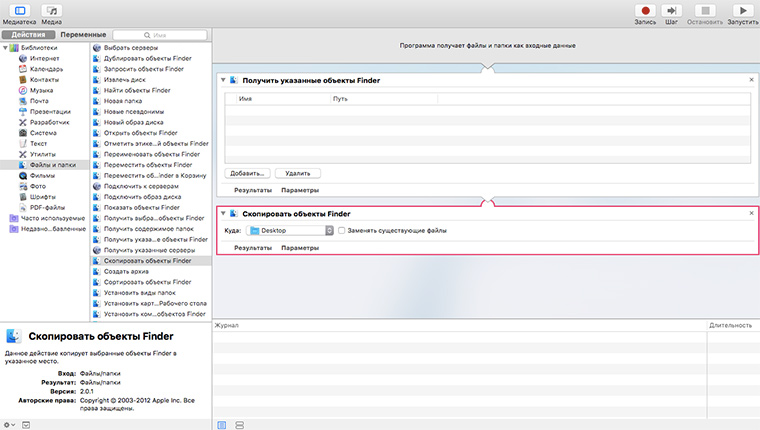760x430 pixels.
Task: Collapse the Скопировать объекты Finder action
Action: point(223,213)
